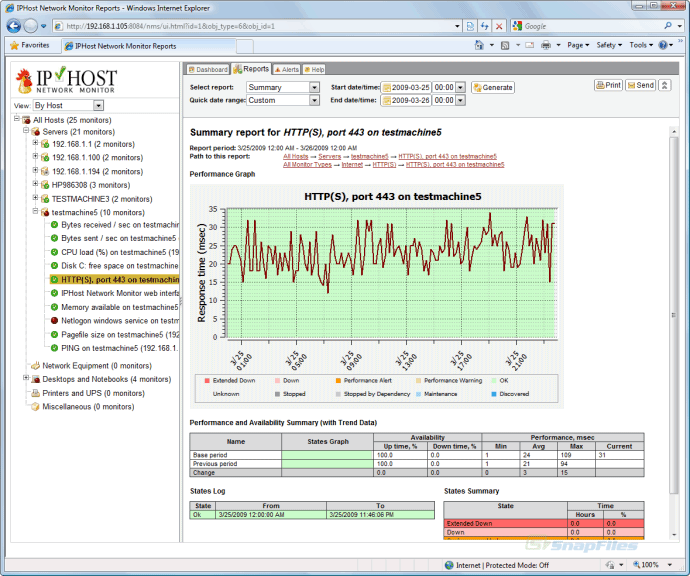The image size is (690, 576).
Task: Click the Printers and UPS printer icon
Action: point(35,393)
